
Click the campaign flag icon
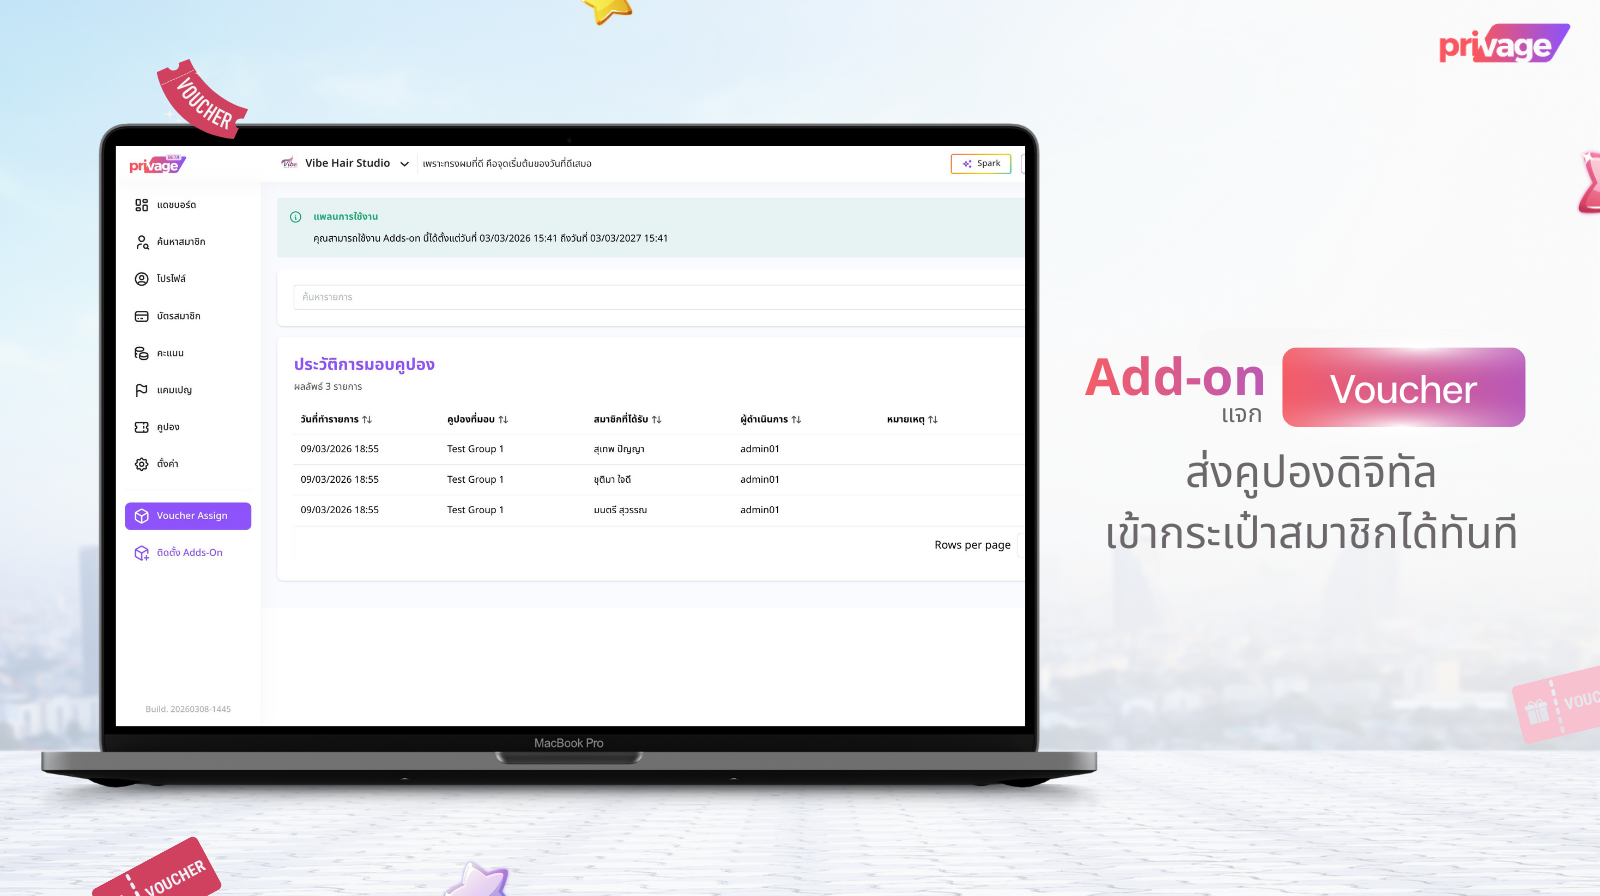(142, 390)
